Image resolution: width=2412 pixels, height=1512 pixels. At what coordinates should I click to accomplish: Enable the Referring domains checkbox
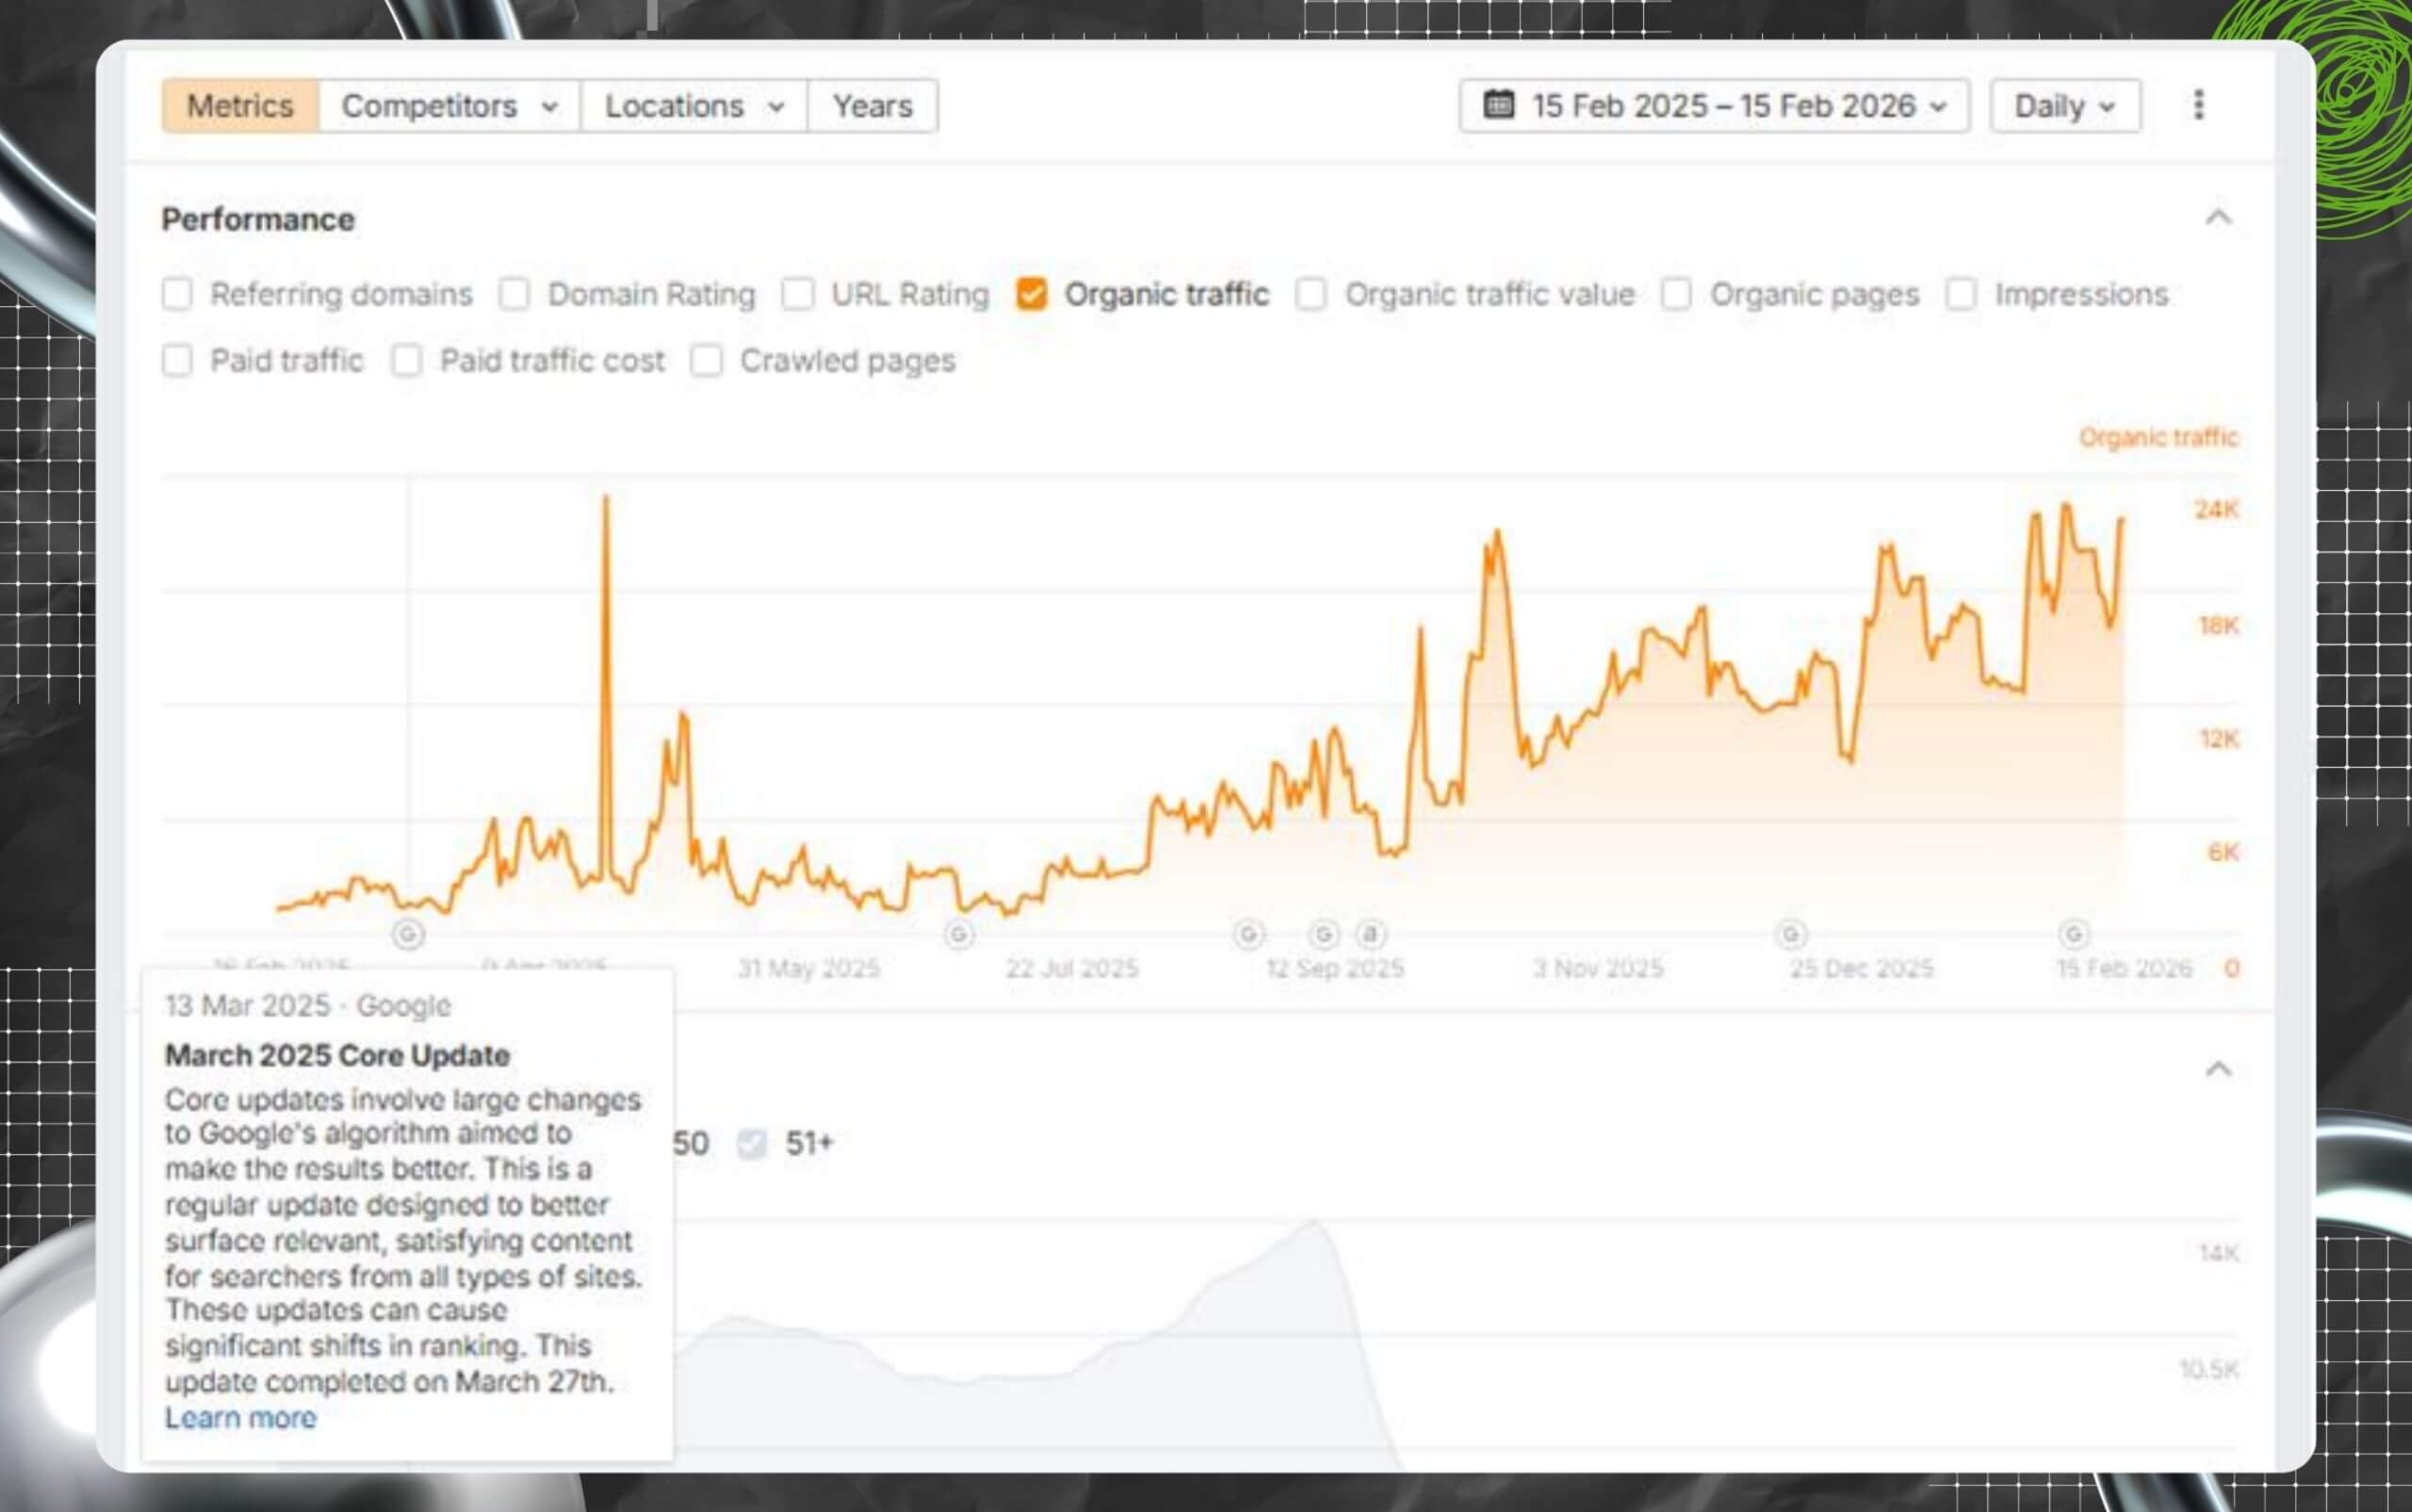click(x=178, y=294)
